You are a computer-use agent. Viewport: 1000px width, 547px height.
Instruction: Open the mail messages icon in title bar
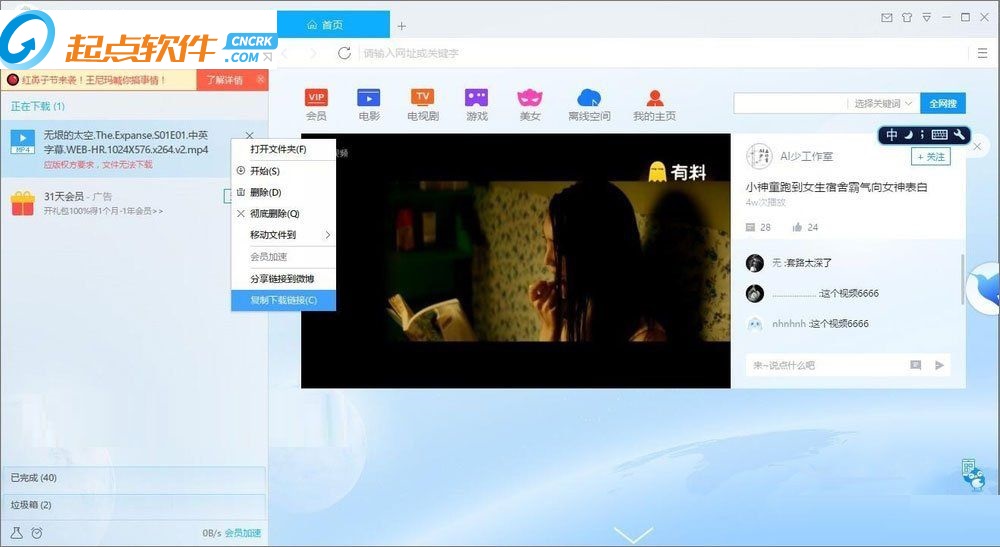pos(886,18)
